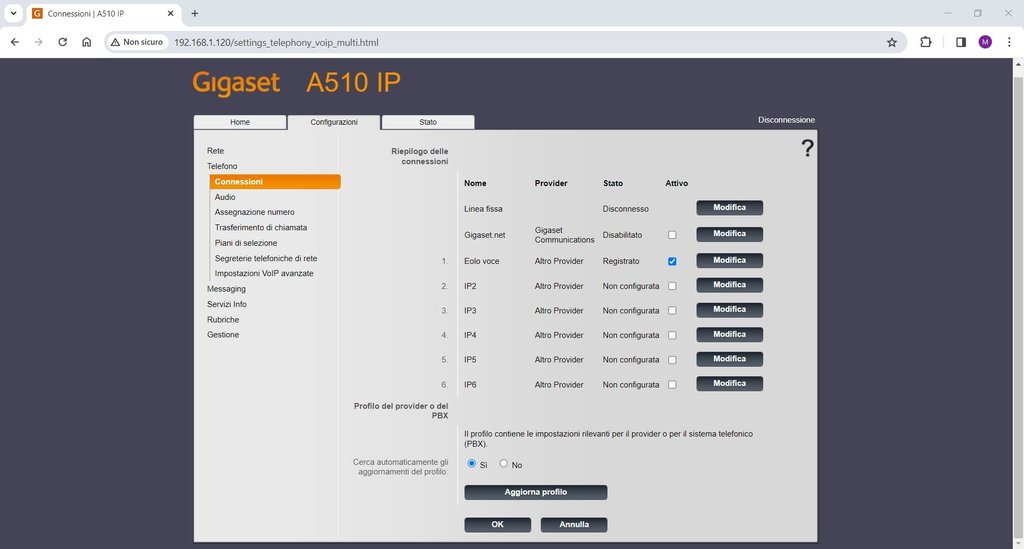1024x549 pixels.
Task: Expand the Rete menu in sidebar
Action: (x=215, y=151)
